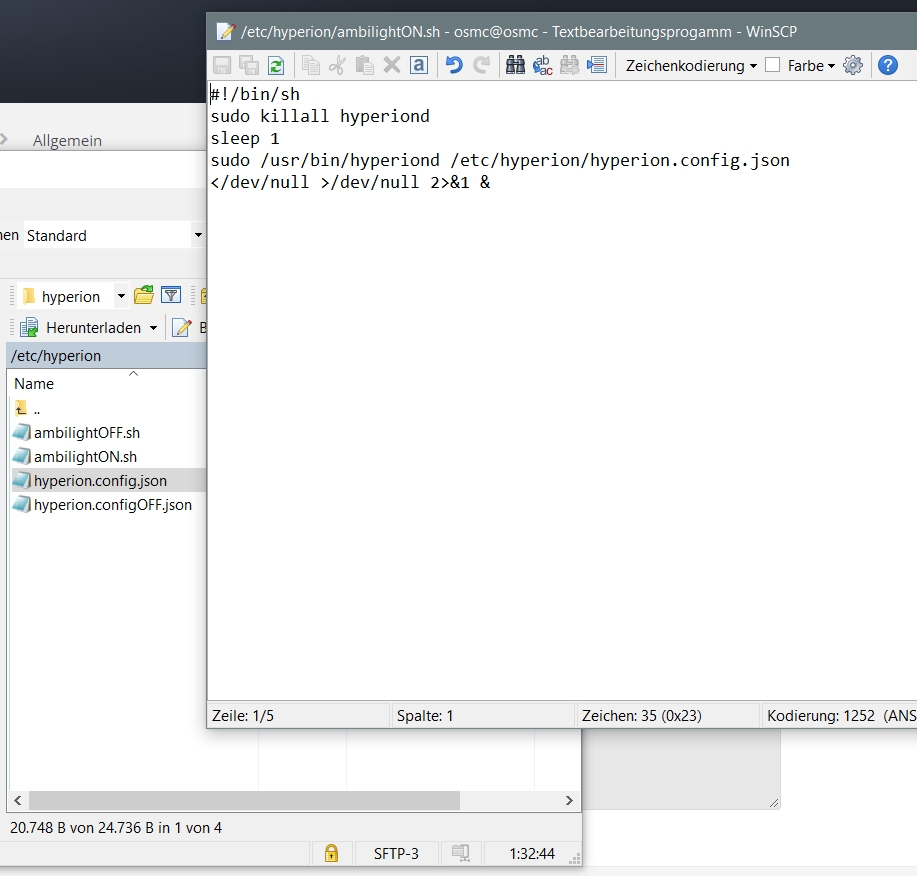Open the hyperion directory dropdown
This screenshot has height=876, width=917.
pyautogui.click(x=122, y=296)
